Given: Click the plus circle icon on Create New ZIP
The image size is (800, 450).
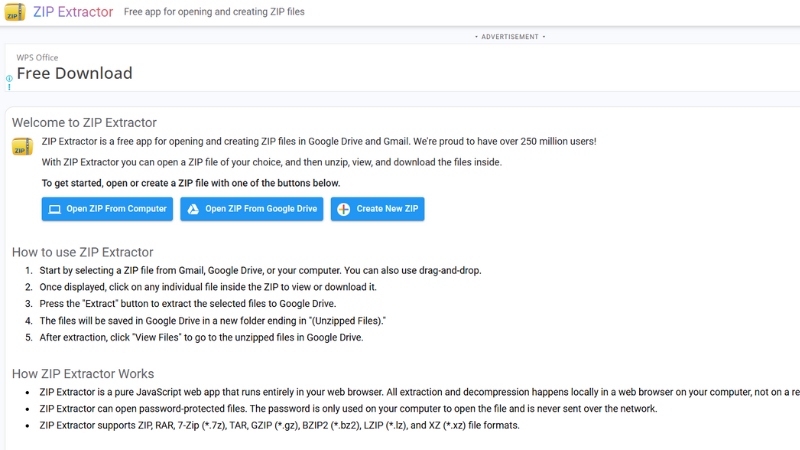Looking at the screenshot, I should [x=343, y=209].
